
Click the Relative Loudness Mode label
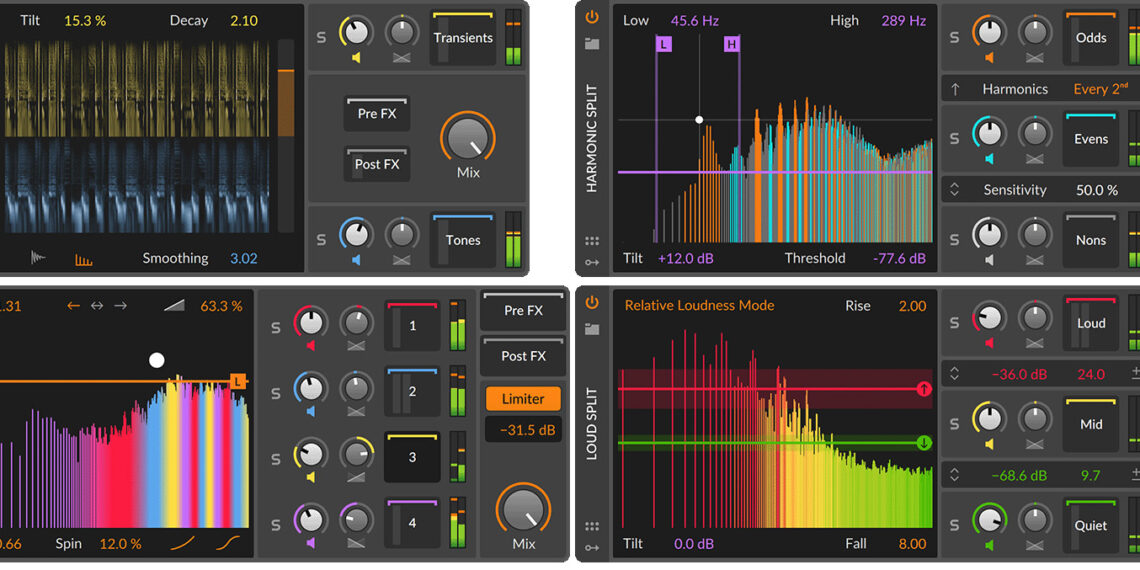tap(699, 306)
